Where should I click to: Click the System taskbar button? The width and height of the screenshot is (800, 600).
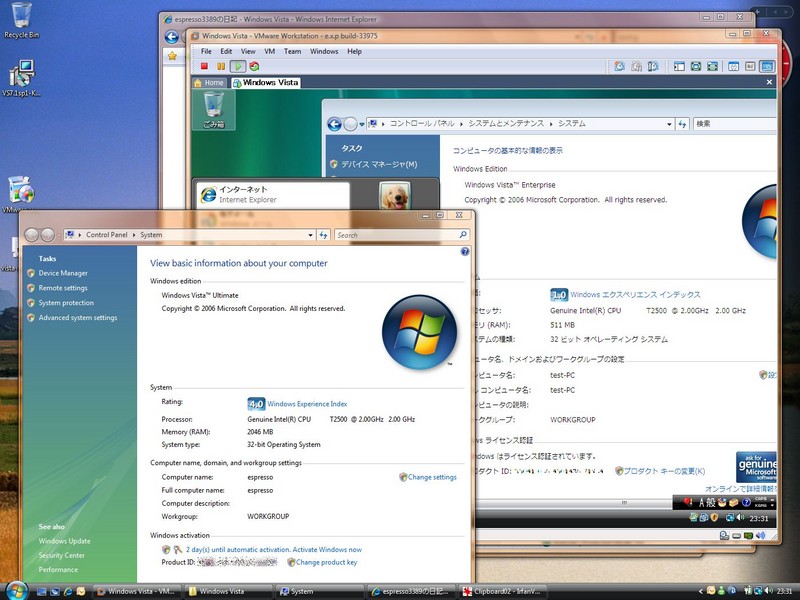pyautogui.click(x=319, y=592)
